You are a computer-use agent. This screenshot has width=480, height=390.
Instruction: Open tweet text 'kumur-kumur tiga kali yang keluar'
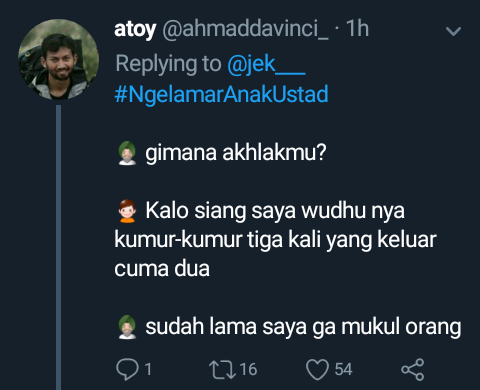pos(275,240)
